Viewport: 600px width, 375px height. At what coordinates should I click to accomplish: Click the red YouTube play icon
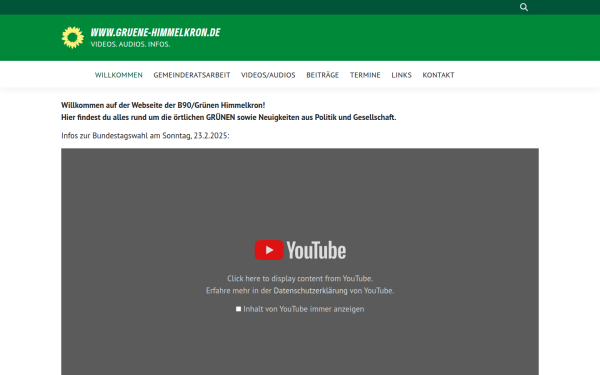point(269,250)
